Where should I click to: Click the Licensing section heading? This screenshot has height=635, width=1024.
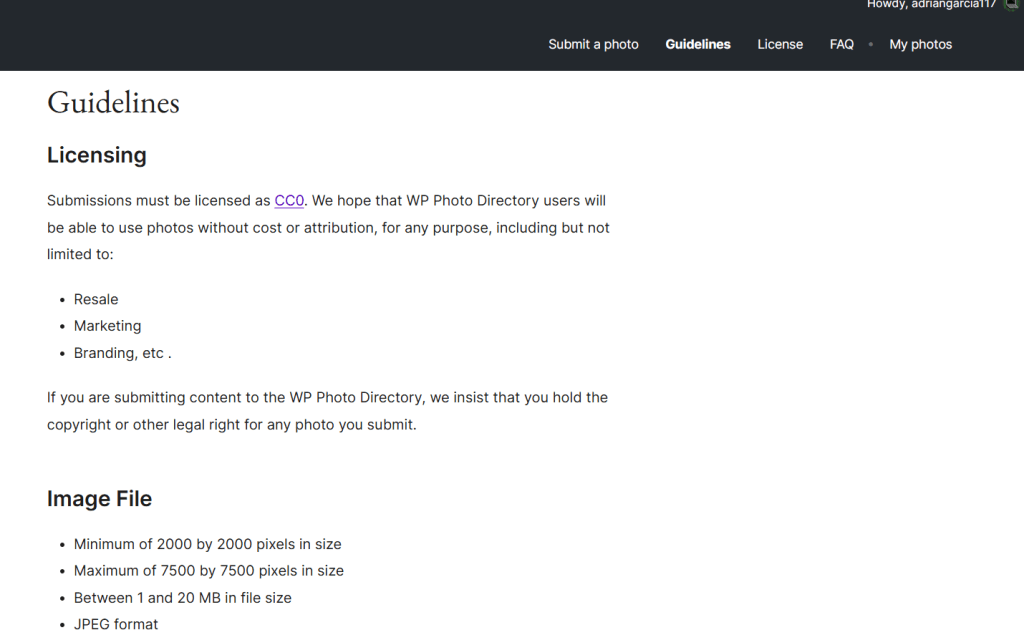click(97, 155)
